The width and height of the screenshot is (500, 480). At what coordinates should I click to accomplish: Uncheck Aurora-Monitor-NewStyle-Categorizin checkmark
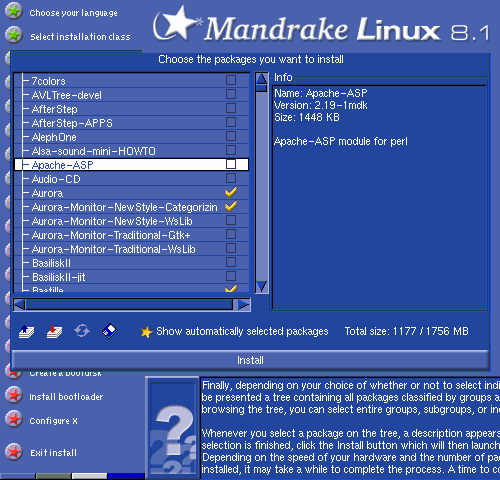[231, 206]
